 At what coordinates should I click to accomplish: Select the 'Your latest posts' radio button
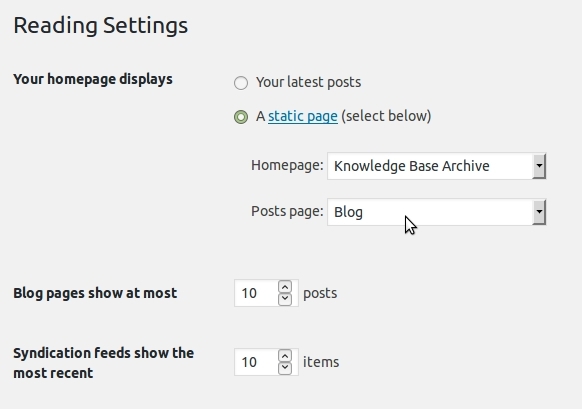click(x=241, y=83)
